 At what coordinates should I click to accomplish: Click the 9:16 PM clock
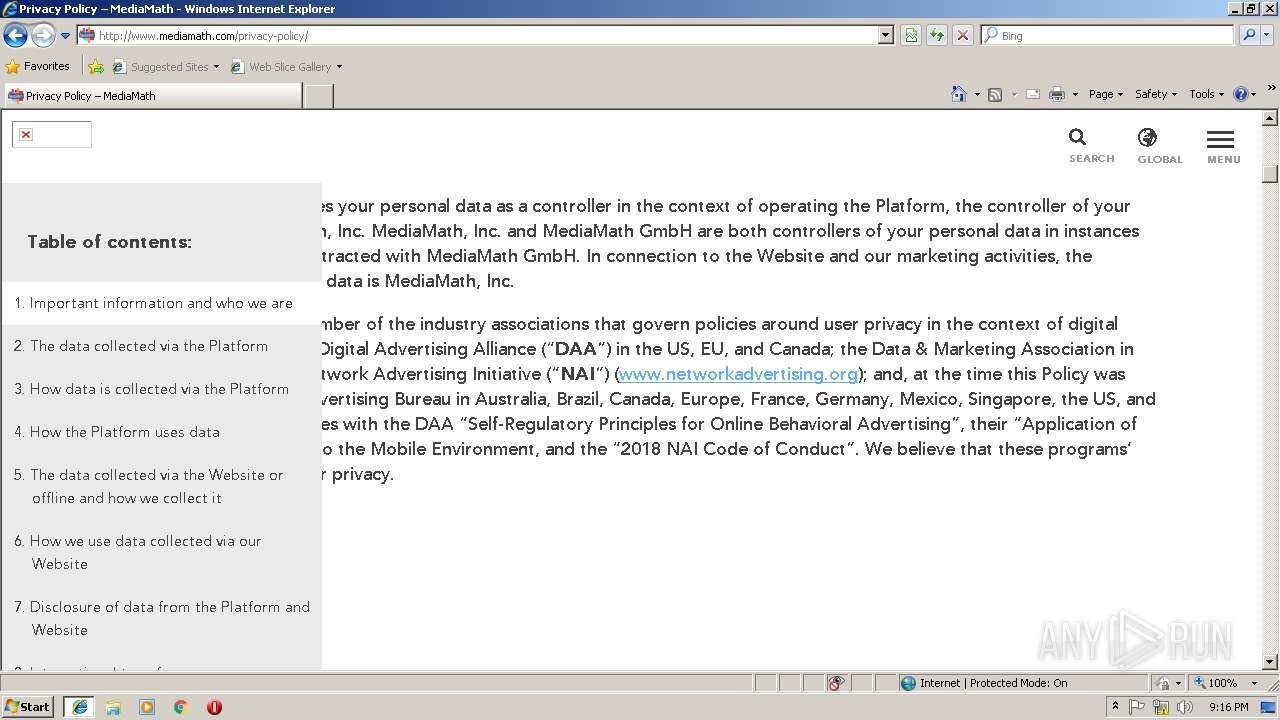1228,707
